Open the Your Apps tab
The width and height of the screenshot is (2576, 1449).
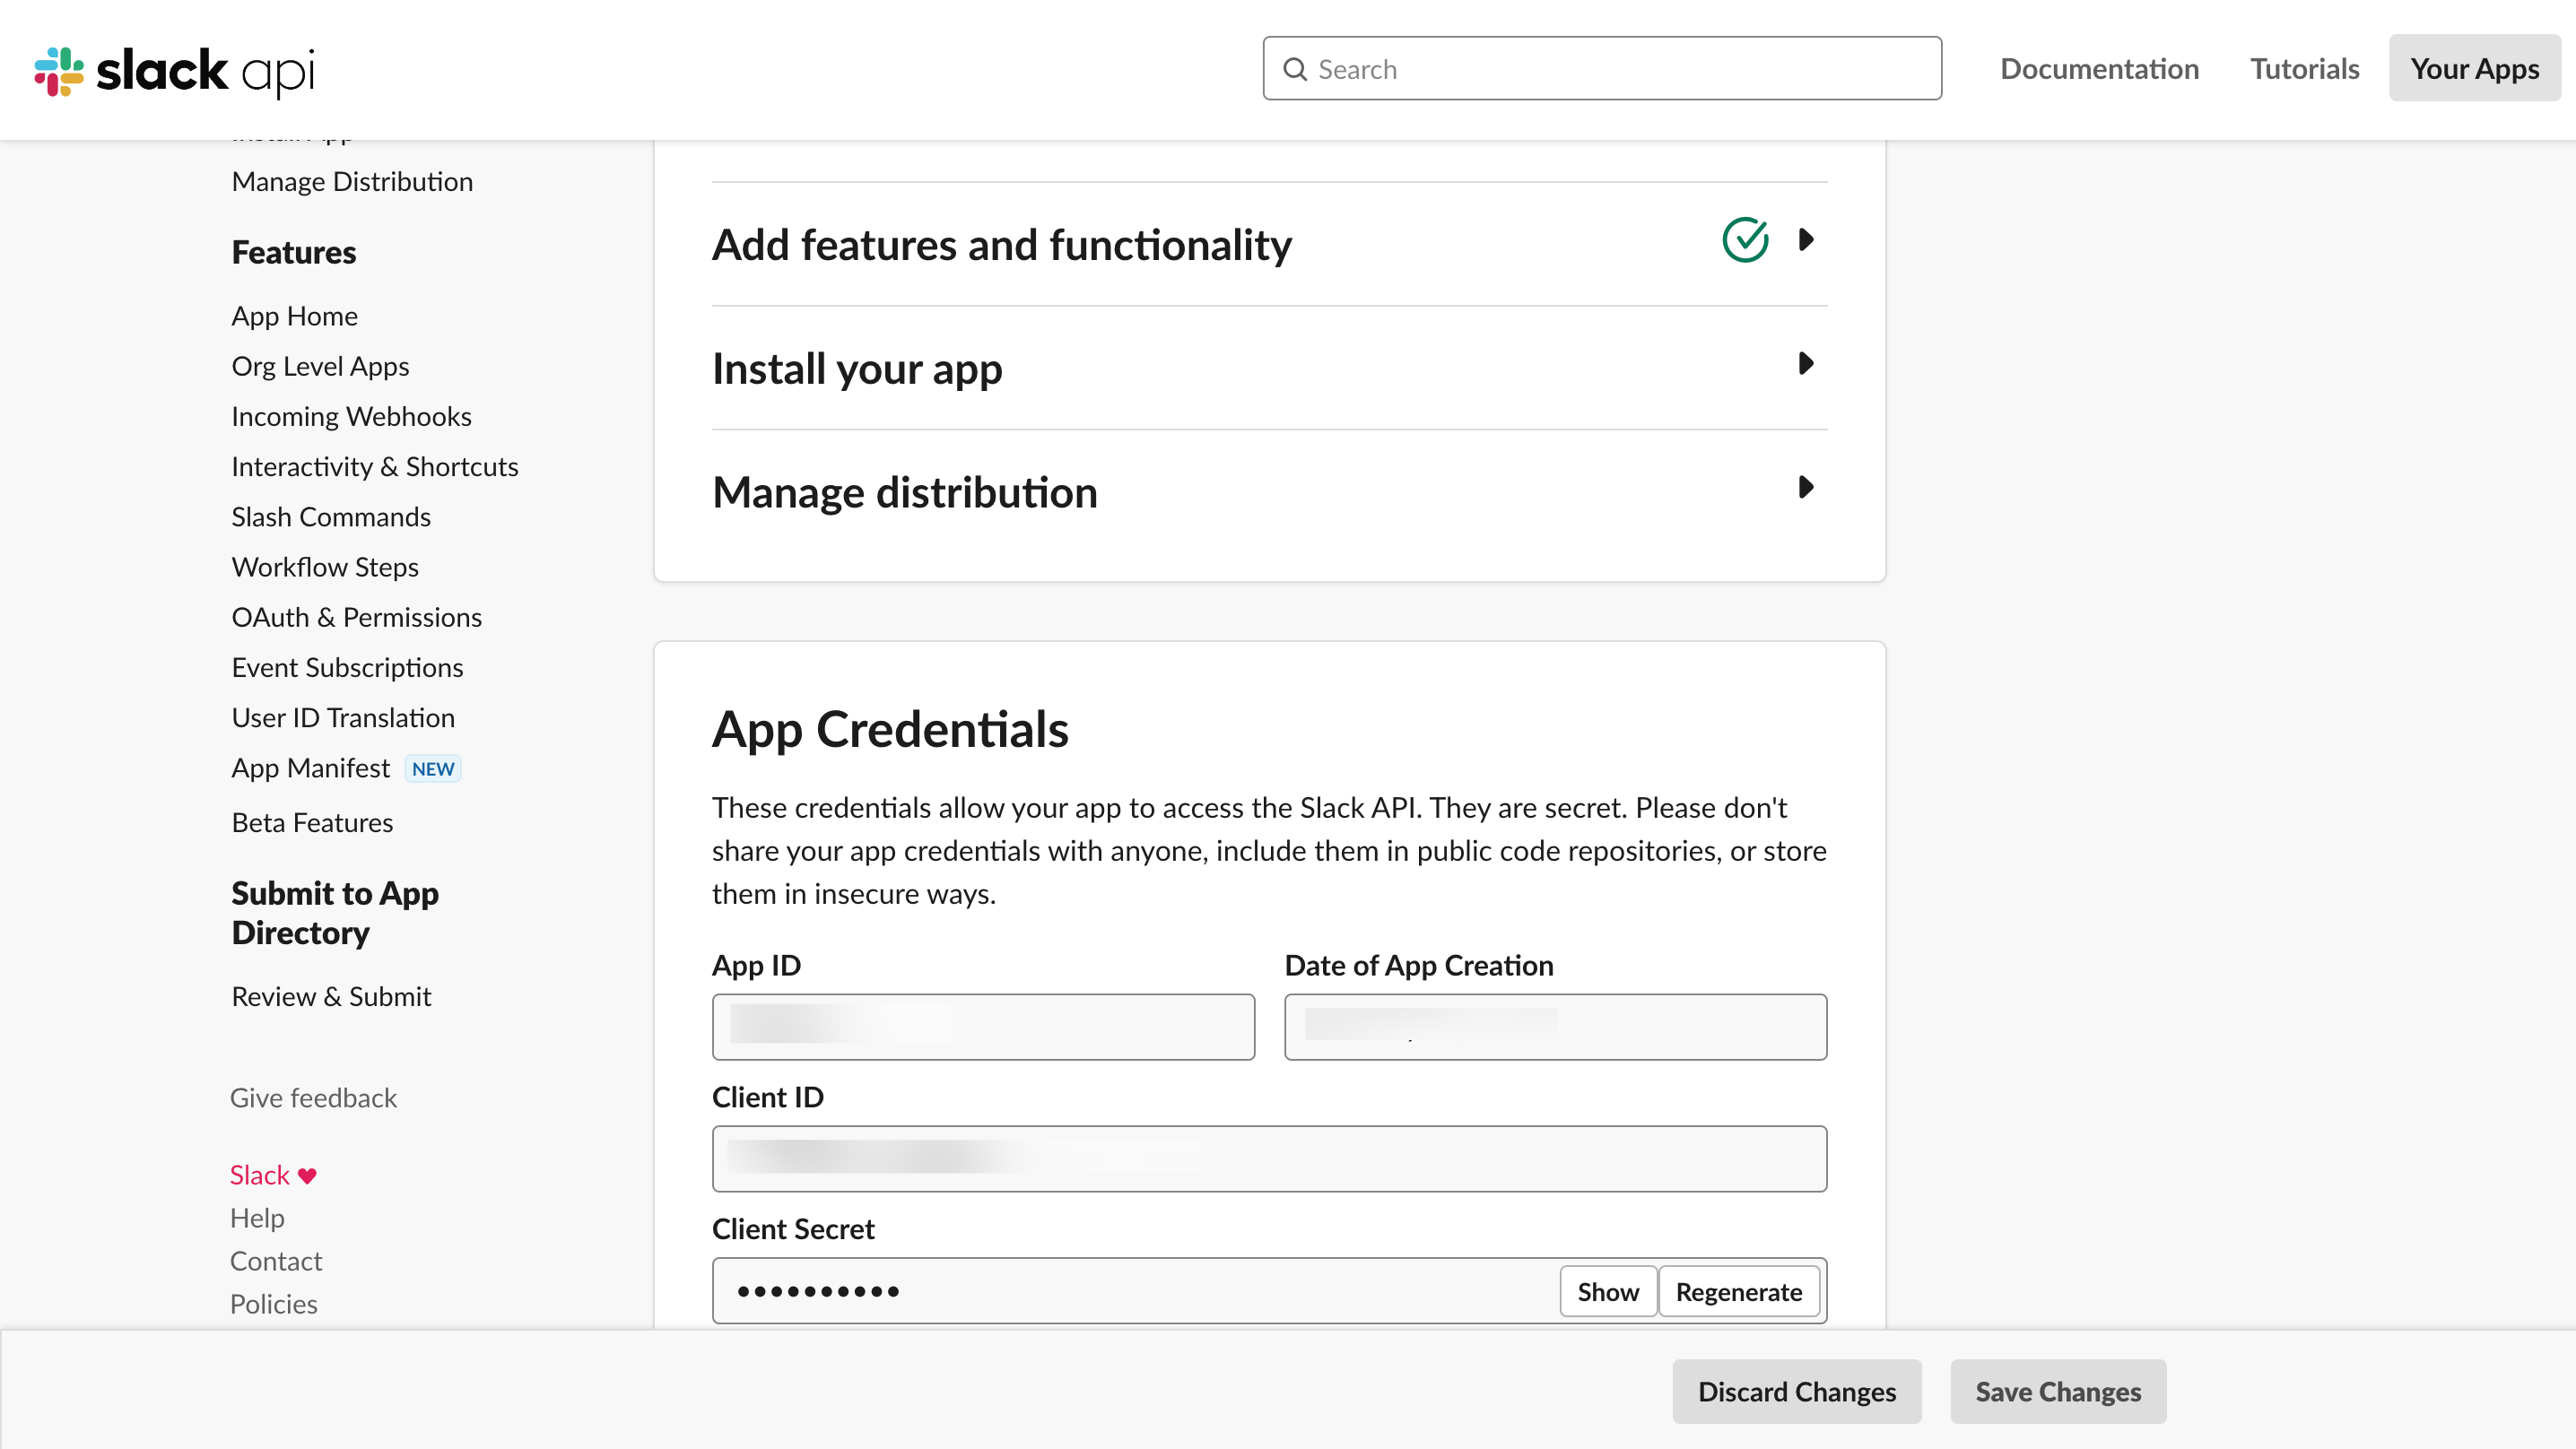pyautogui.click(x=2474, y=69)
